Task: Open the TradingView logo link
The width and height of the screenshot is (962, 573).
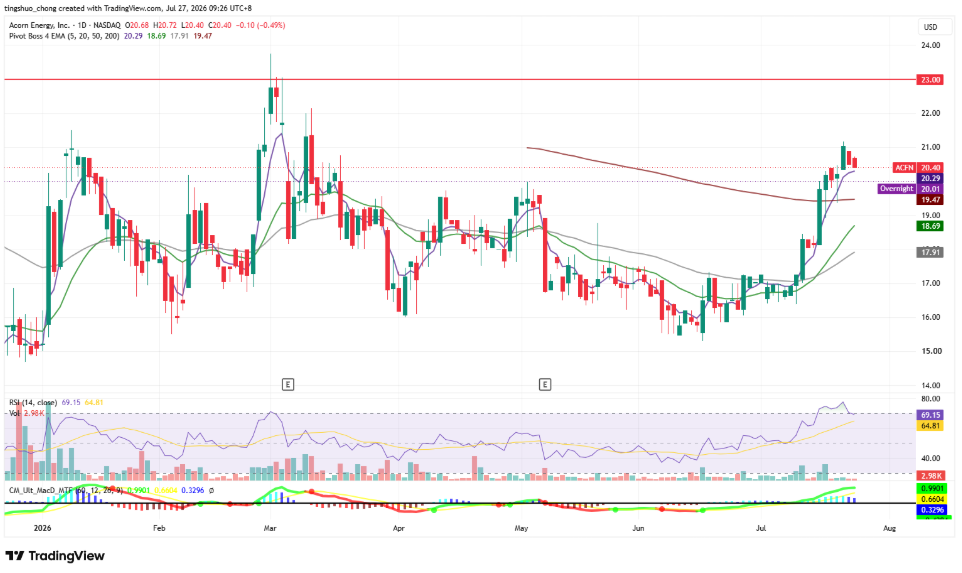Action: (x=55, y=556)
